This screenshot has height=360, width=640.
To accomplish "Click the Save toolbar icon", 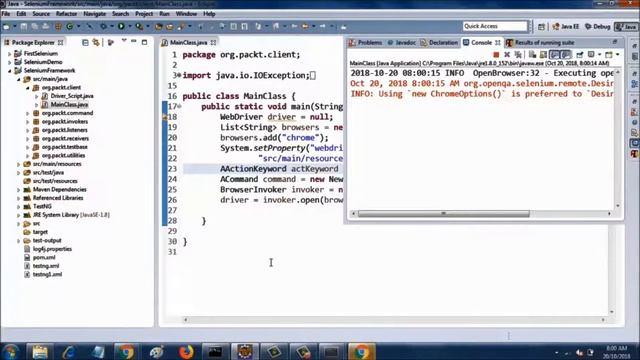I will (x=24, y=27).
